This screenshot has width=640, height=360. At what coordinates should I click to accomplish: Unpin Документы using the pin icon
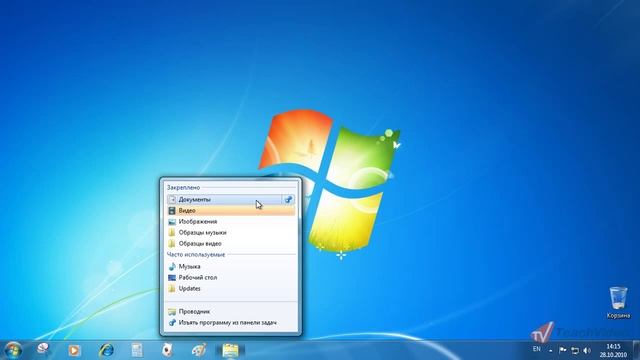(x=289, y=200)
